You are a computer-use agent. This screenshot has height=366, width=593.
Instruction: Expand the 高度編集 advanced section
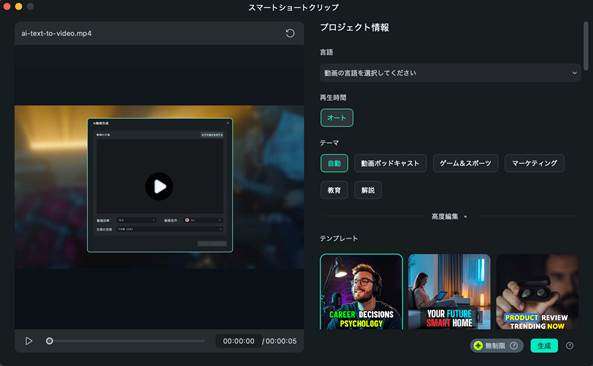(449, 217)
